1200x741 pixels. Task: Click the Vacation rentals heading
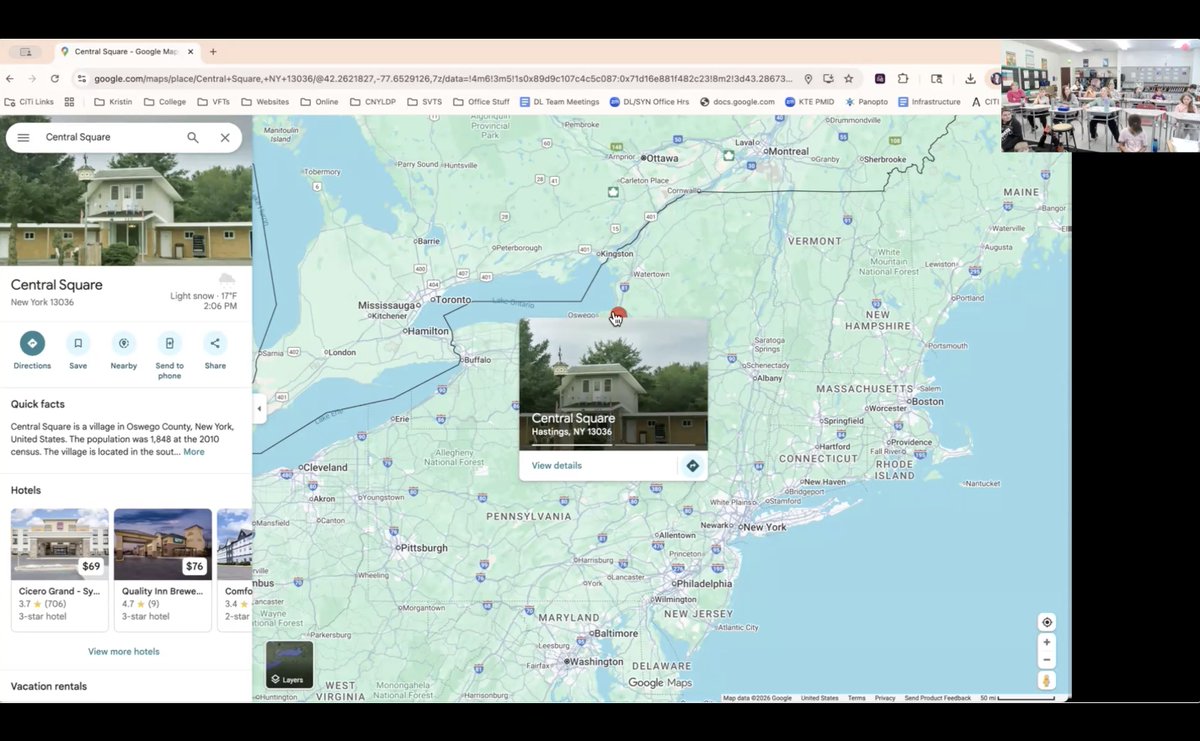tap(49, 687)
